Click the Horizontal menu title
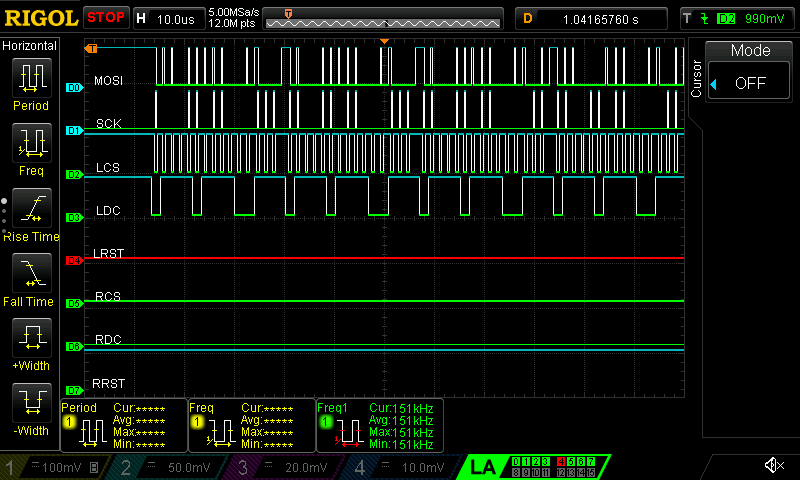Screen dimensions: 800x480 29,46
